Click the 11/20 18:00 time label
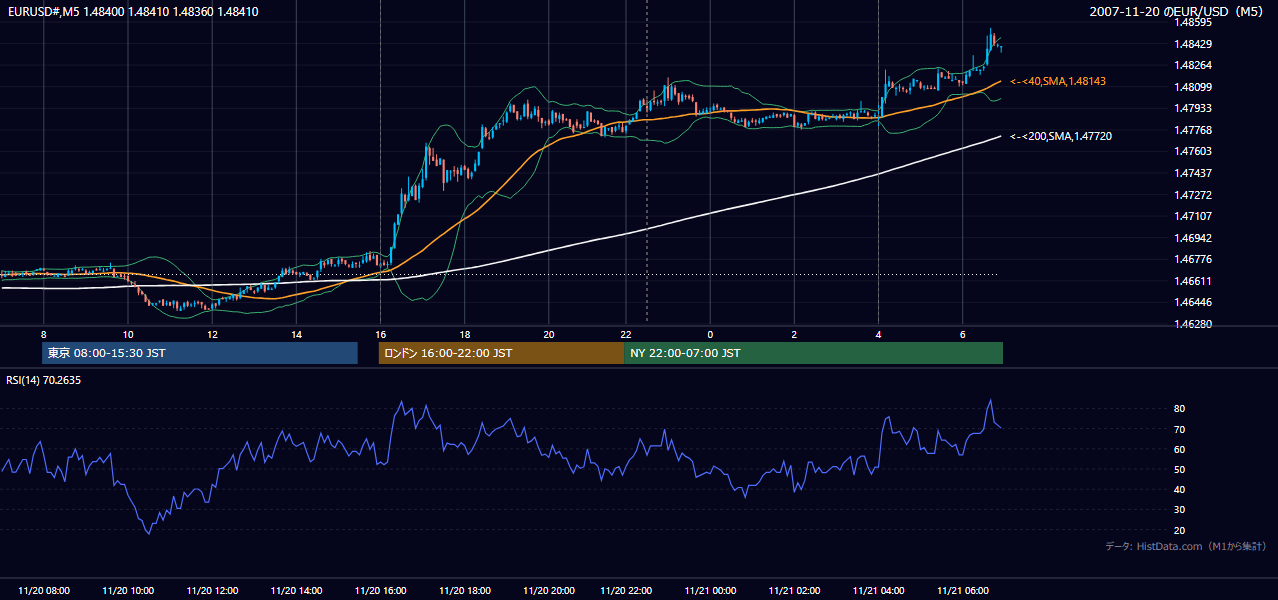 464,591
